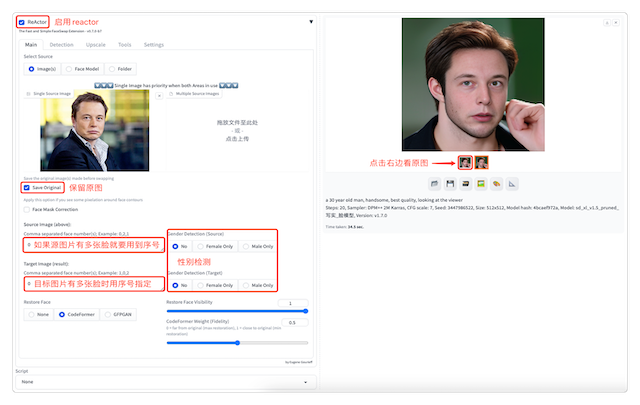Viewport: 640px width, 405px height.
Task: Click the 'by Eugene Gourieff' credit link
Action: 298,362
